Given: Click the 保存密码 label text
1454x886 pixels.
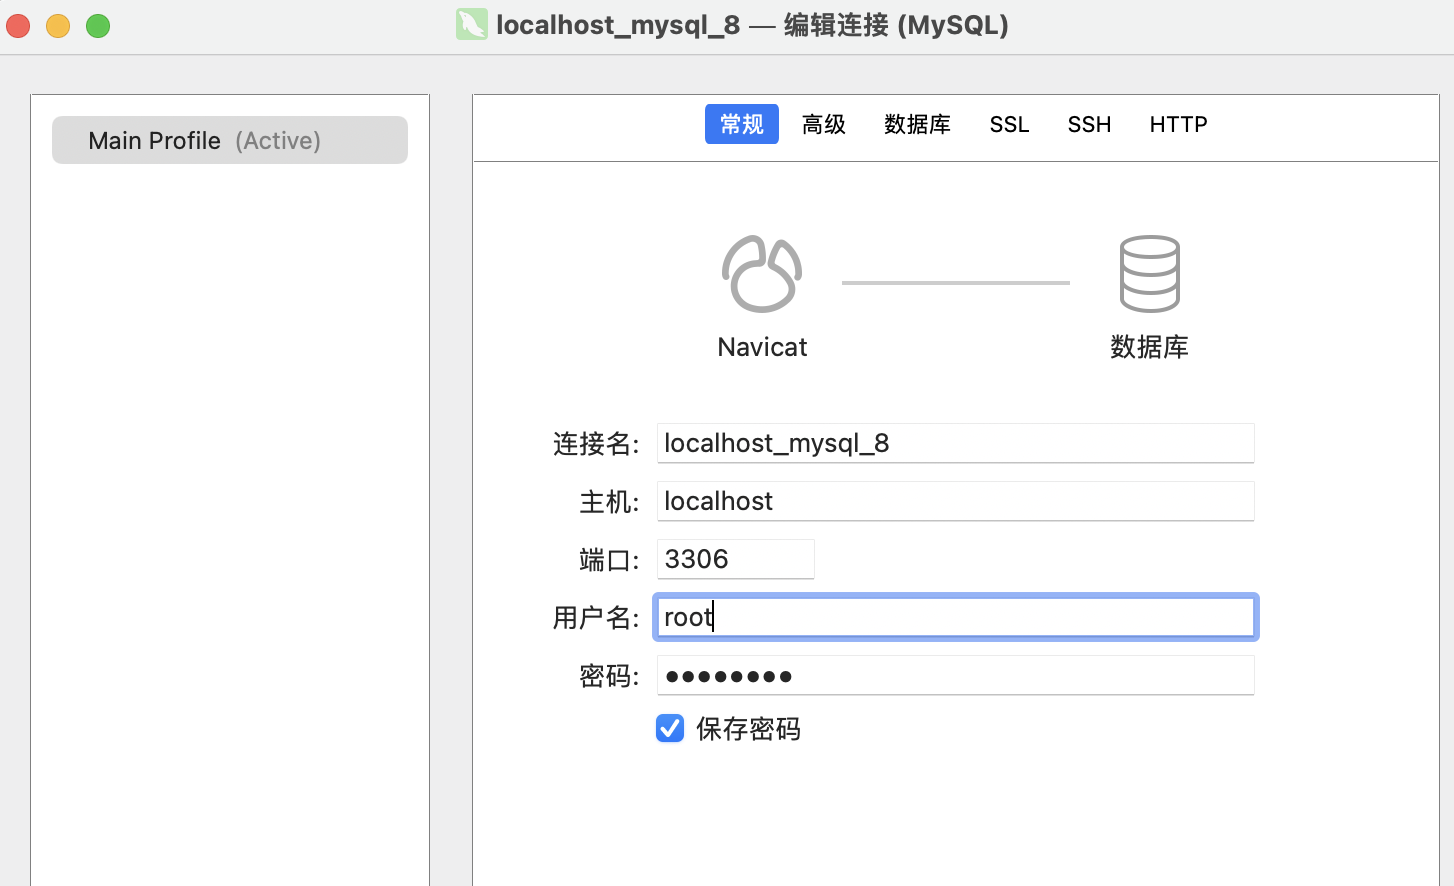Looking at the screenshot, I should [748, 729].
